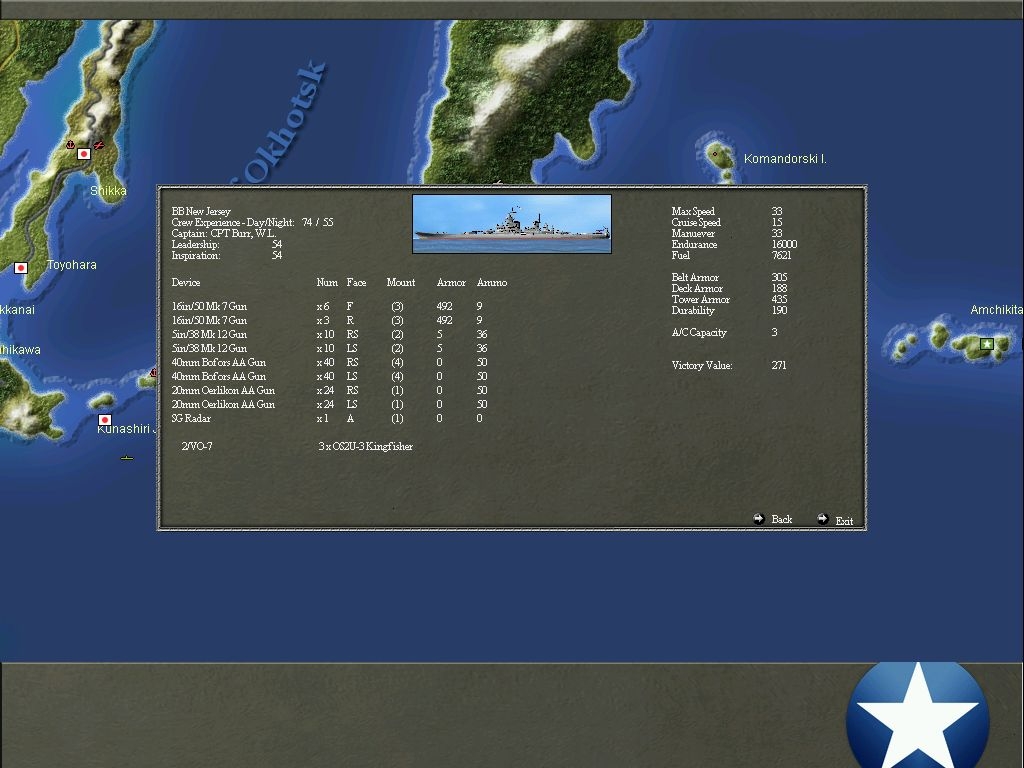The height and width of the screenshot is (768, 1024).
Task: Click the Max Speed label
Action: coord(693,211)
